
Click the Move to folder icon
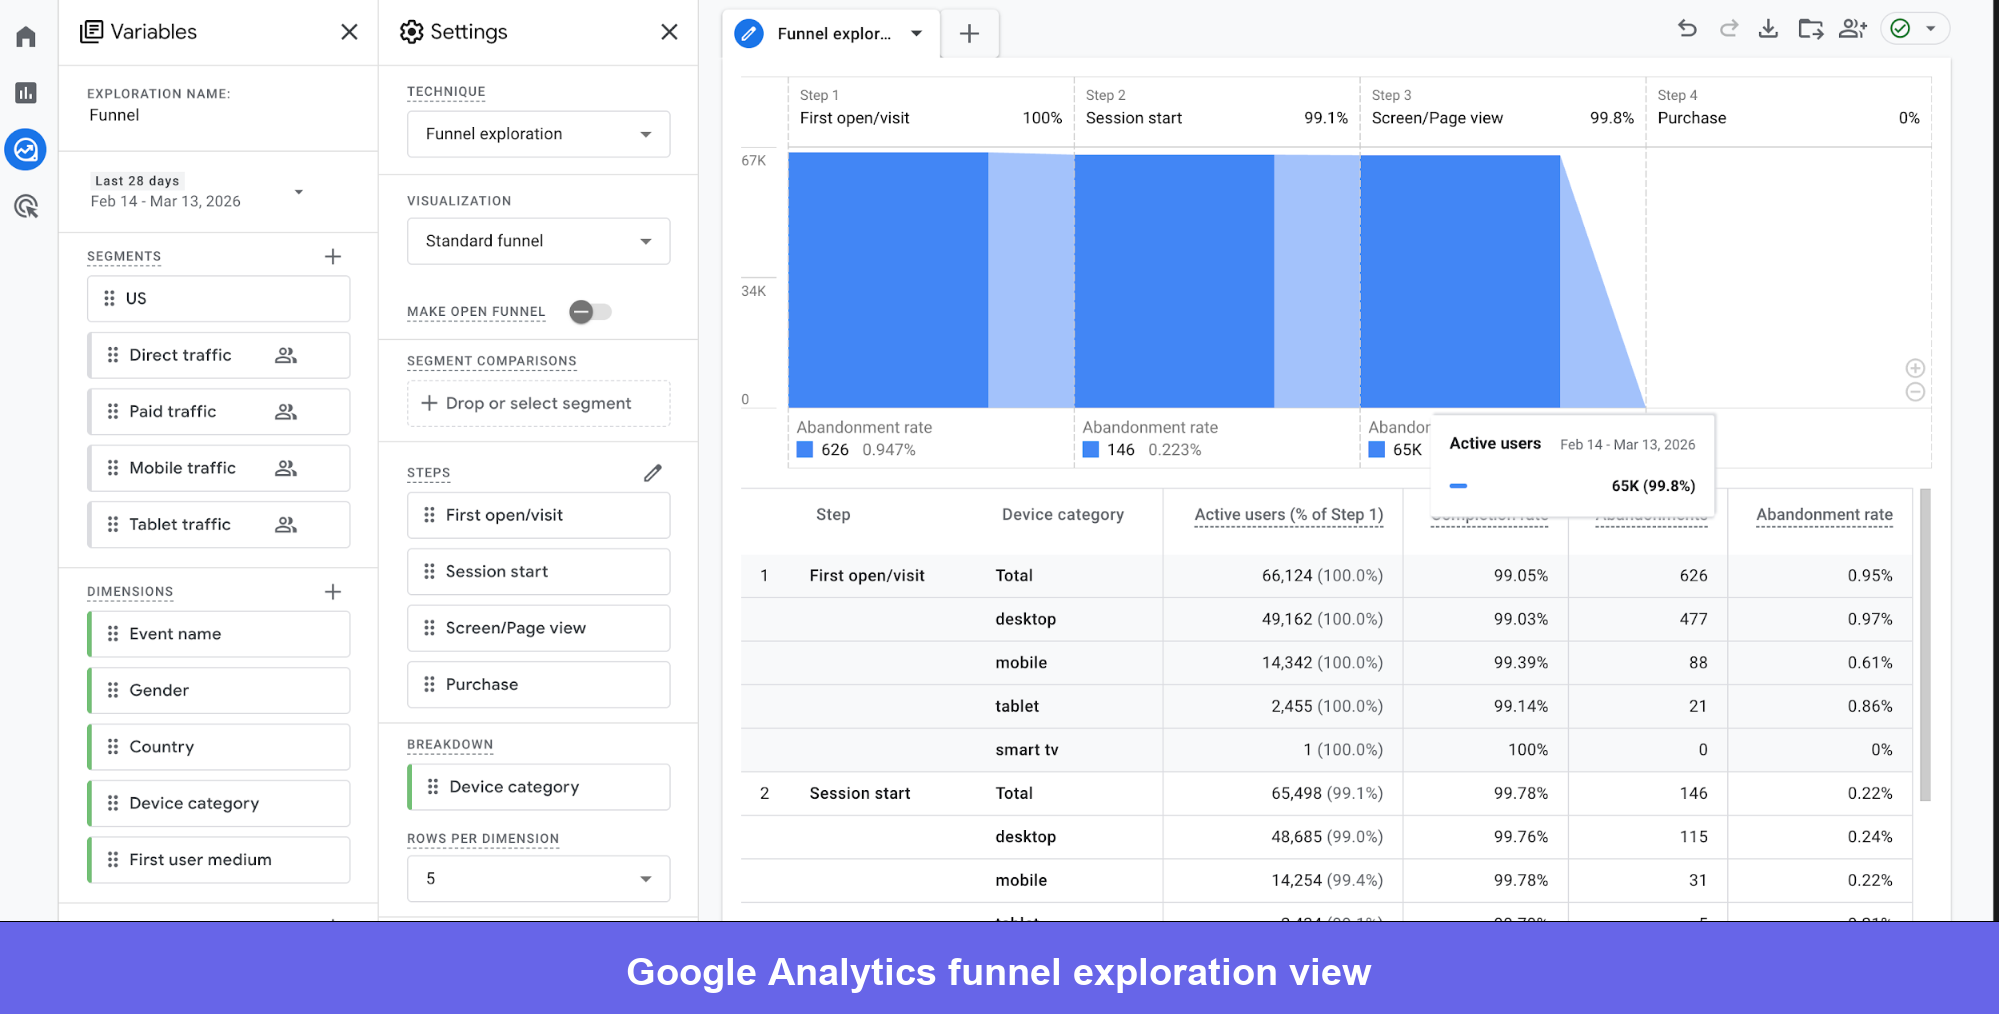1810,29
